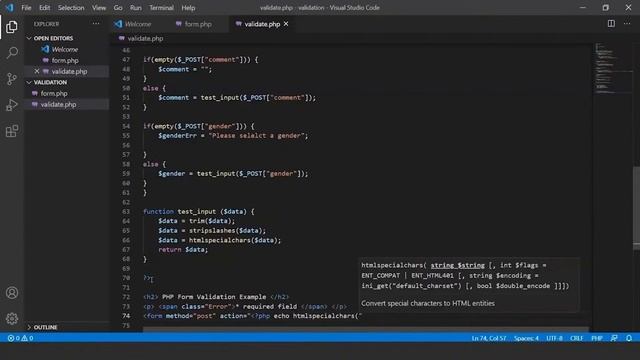Click the 'Please selalct a gender' string
640x360 pixels.
pos(258,136)
